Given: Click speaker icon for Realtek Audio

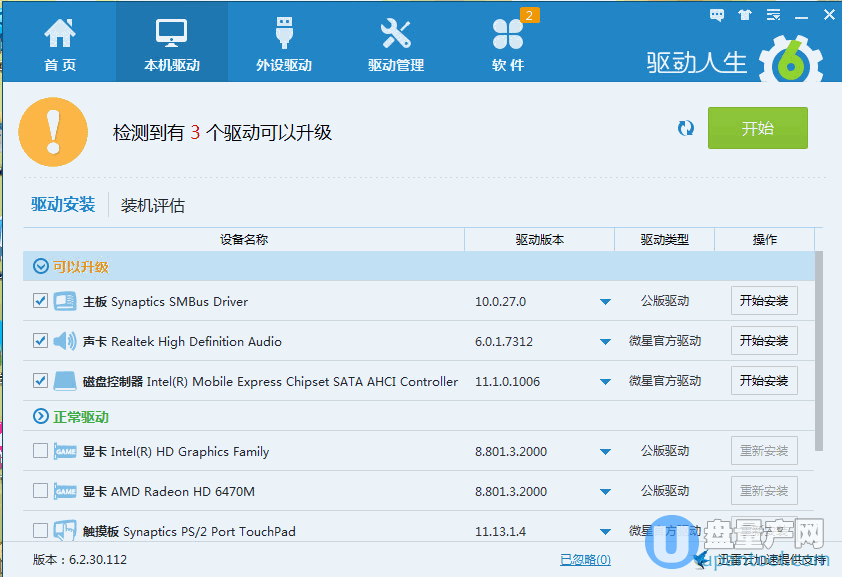Looking at the screenshot, I should [x=65, y=341].
